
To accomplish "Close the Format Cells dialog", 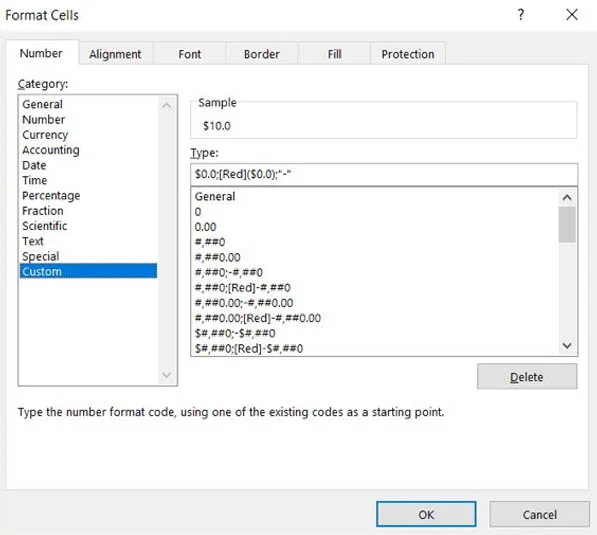I will click(x=571, y=15).
